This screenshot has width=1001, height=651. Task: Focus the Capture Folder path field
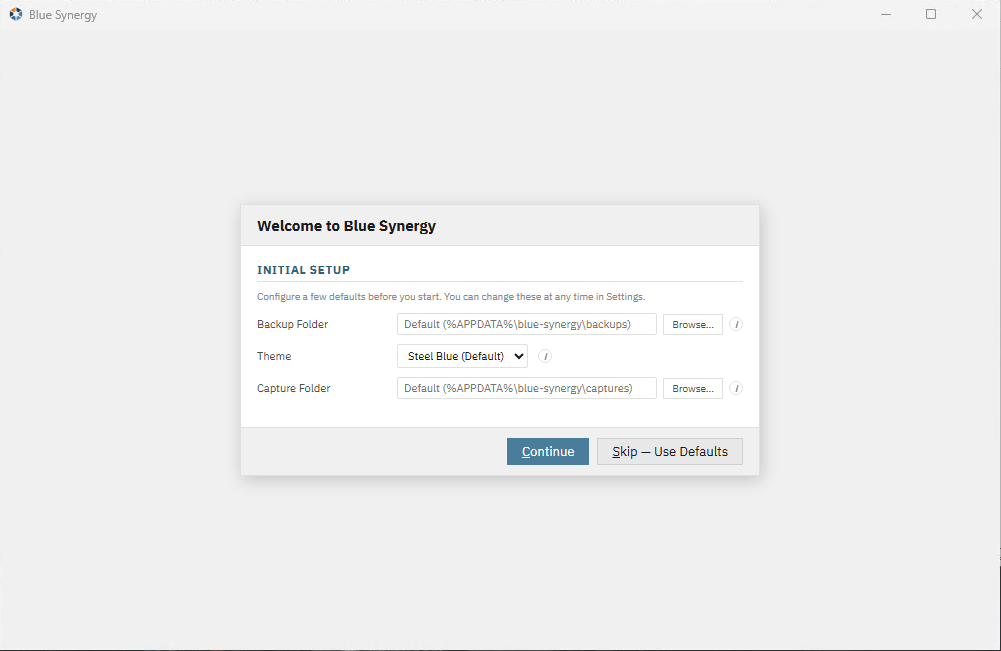[x=526, y=388]
